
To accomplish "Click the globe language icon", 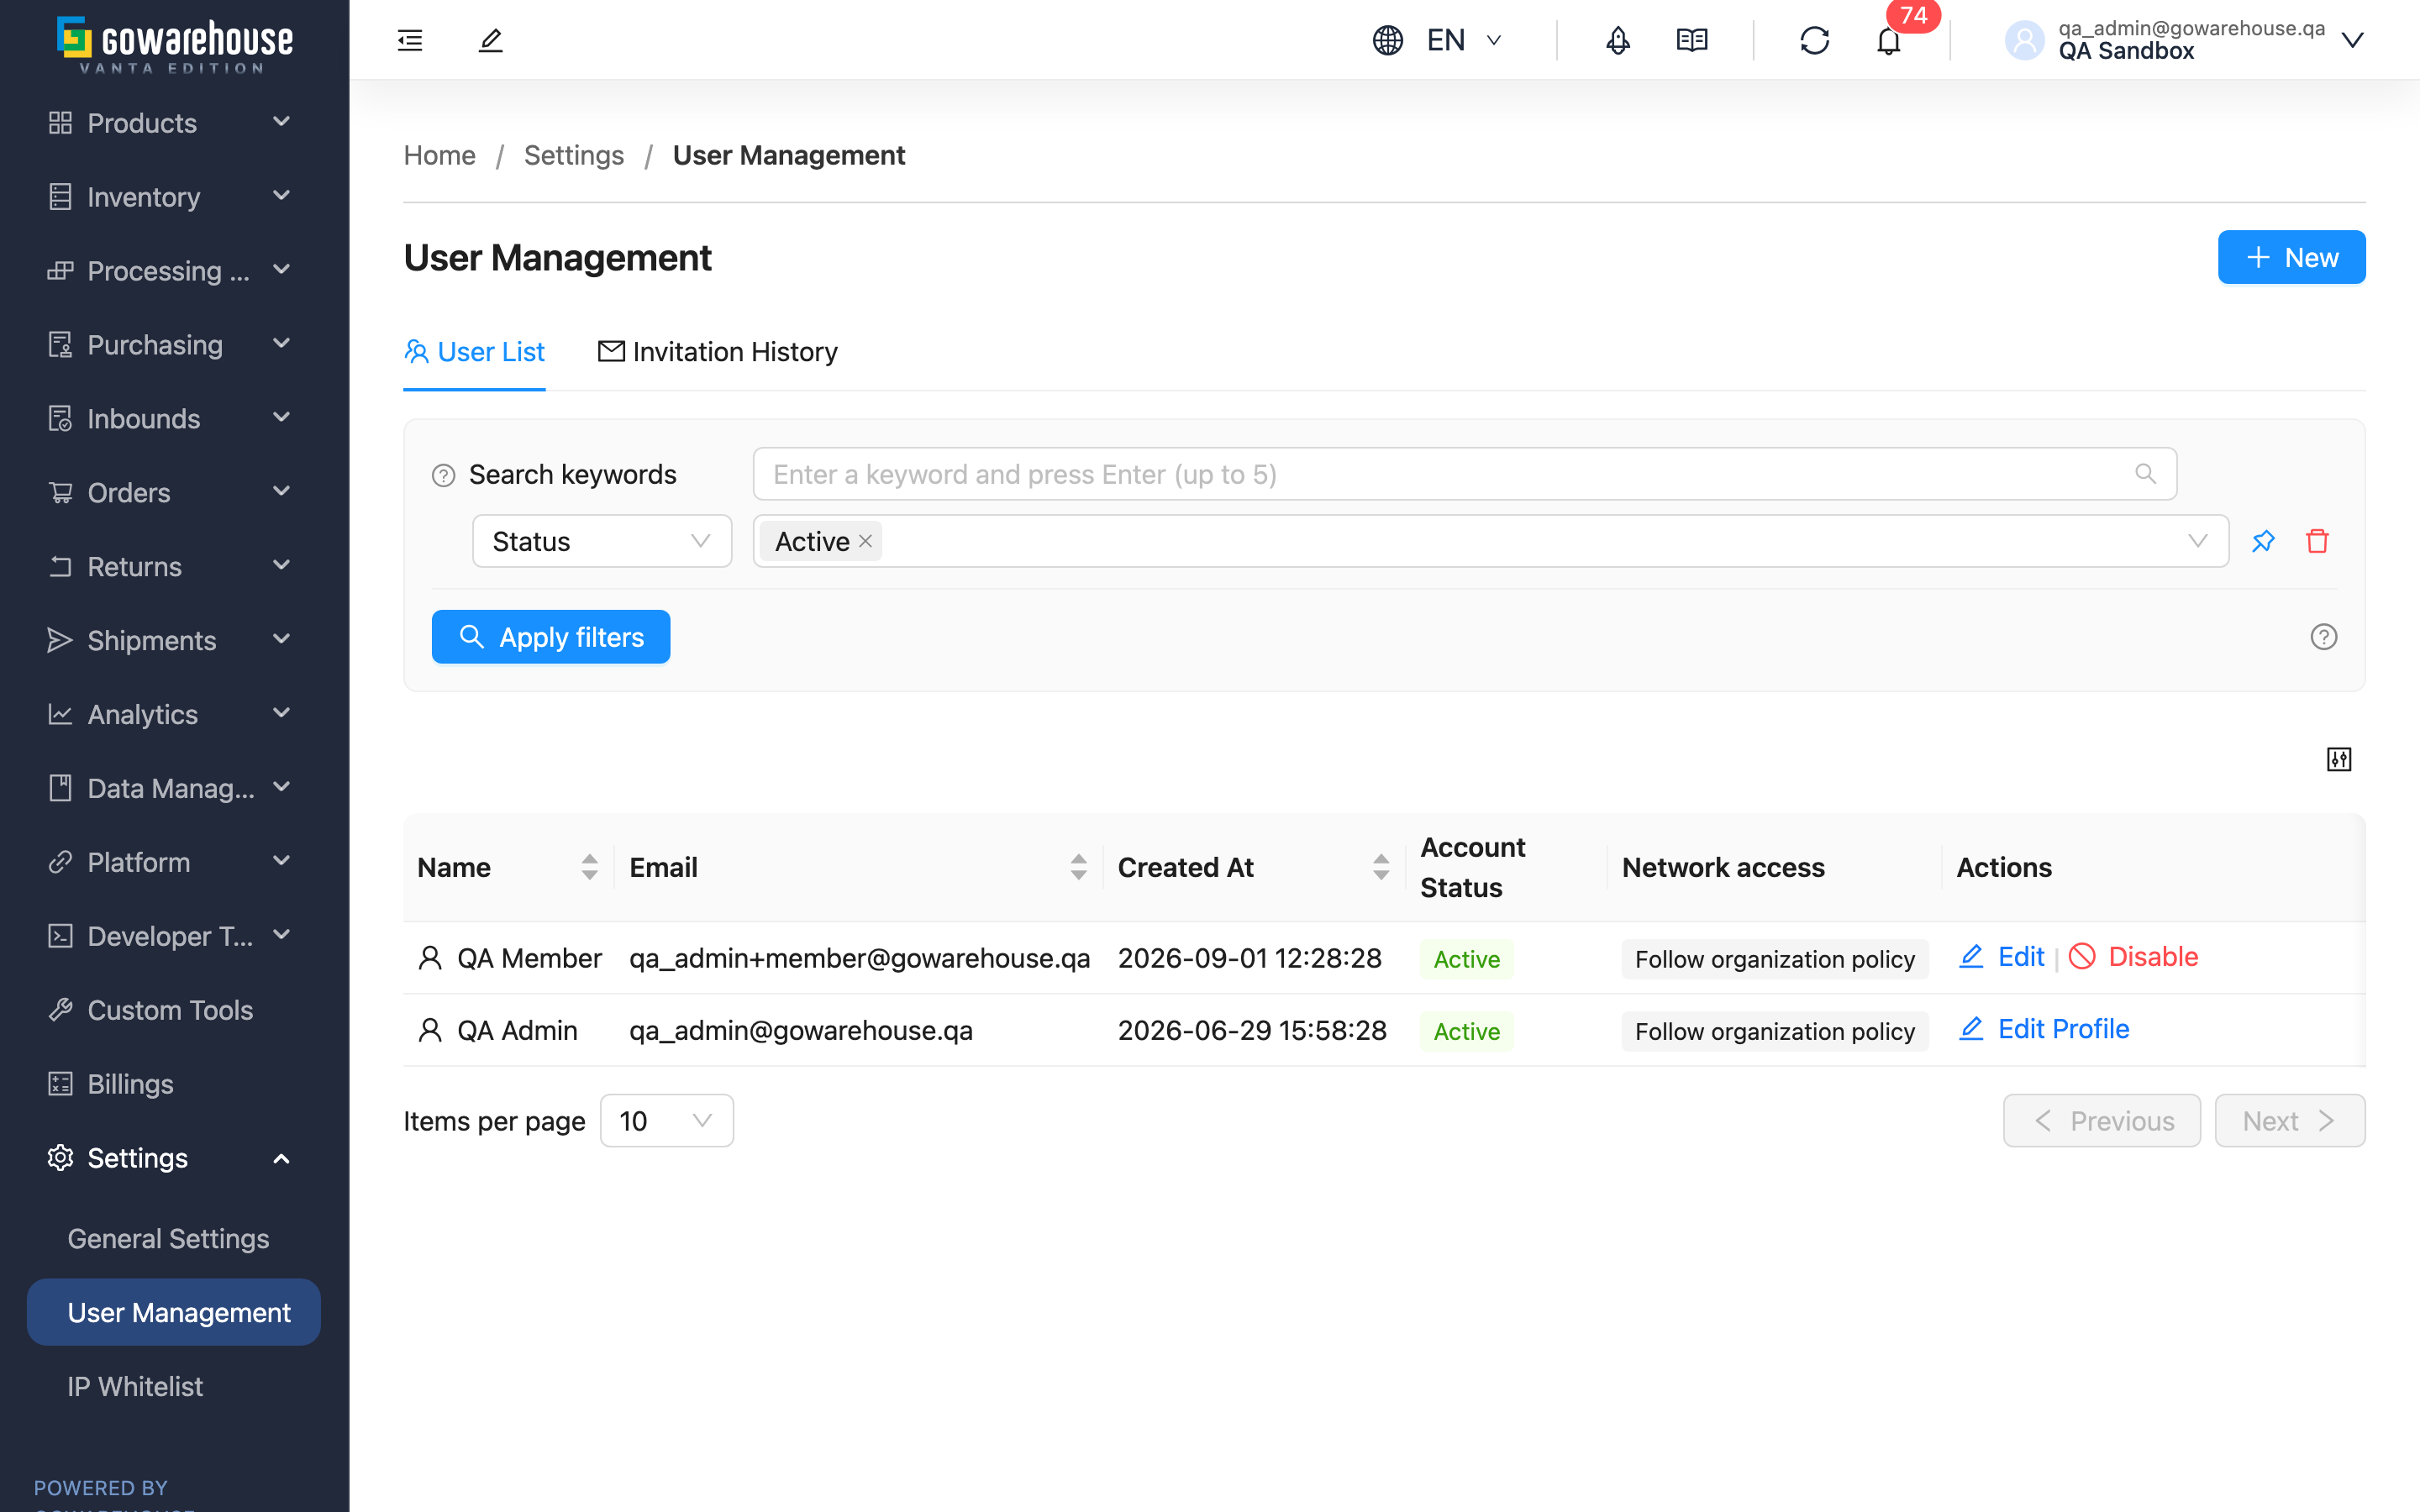I will 1387,40.
